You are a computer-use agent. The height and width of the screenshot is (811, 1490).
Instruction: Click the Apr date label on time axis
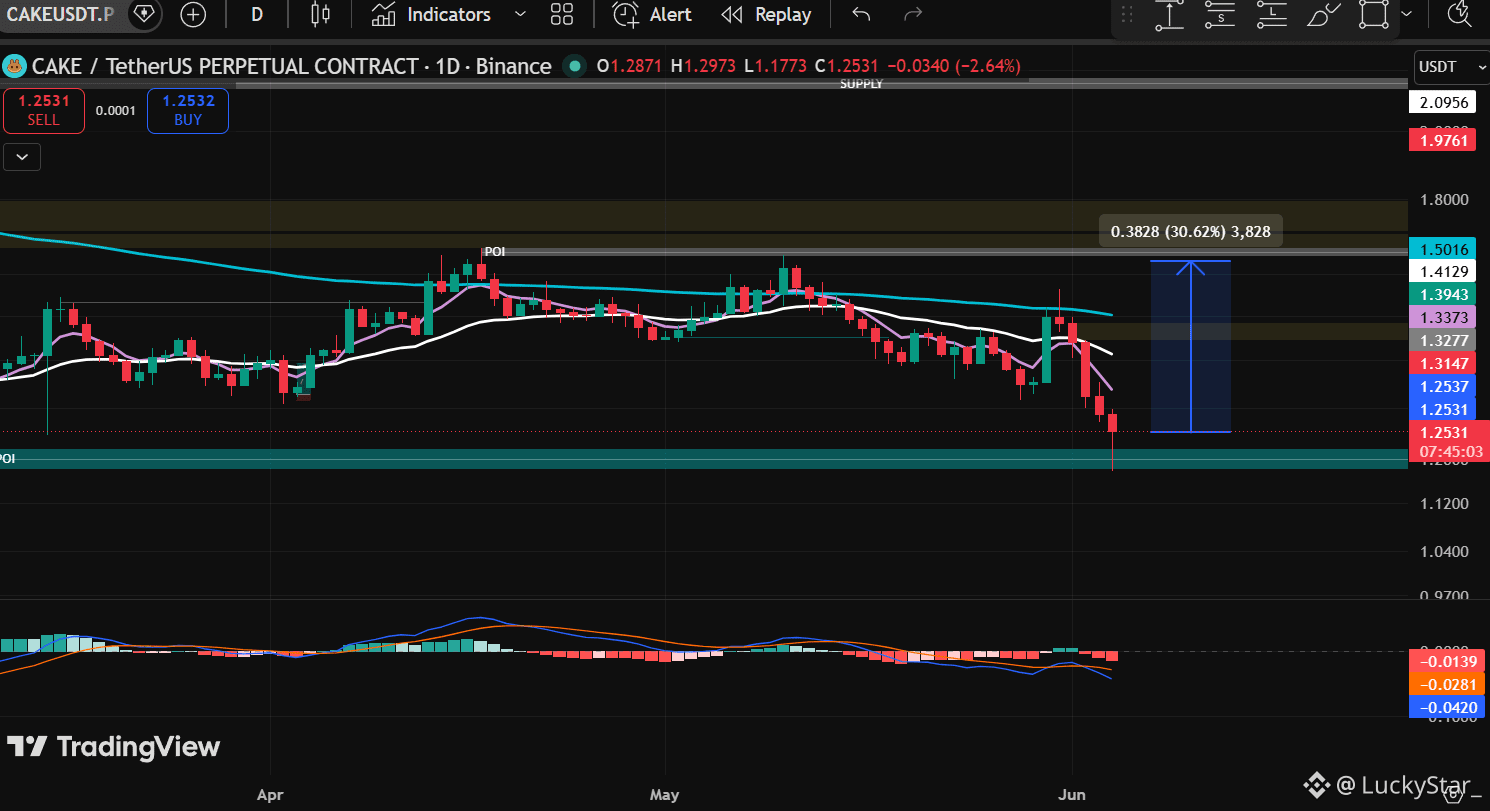click(270, 795)
